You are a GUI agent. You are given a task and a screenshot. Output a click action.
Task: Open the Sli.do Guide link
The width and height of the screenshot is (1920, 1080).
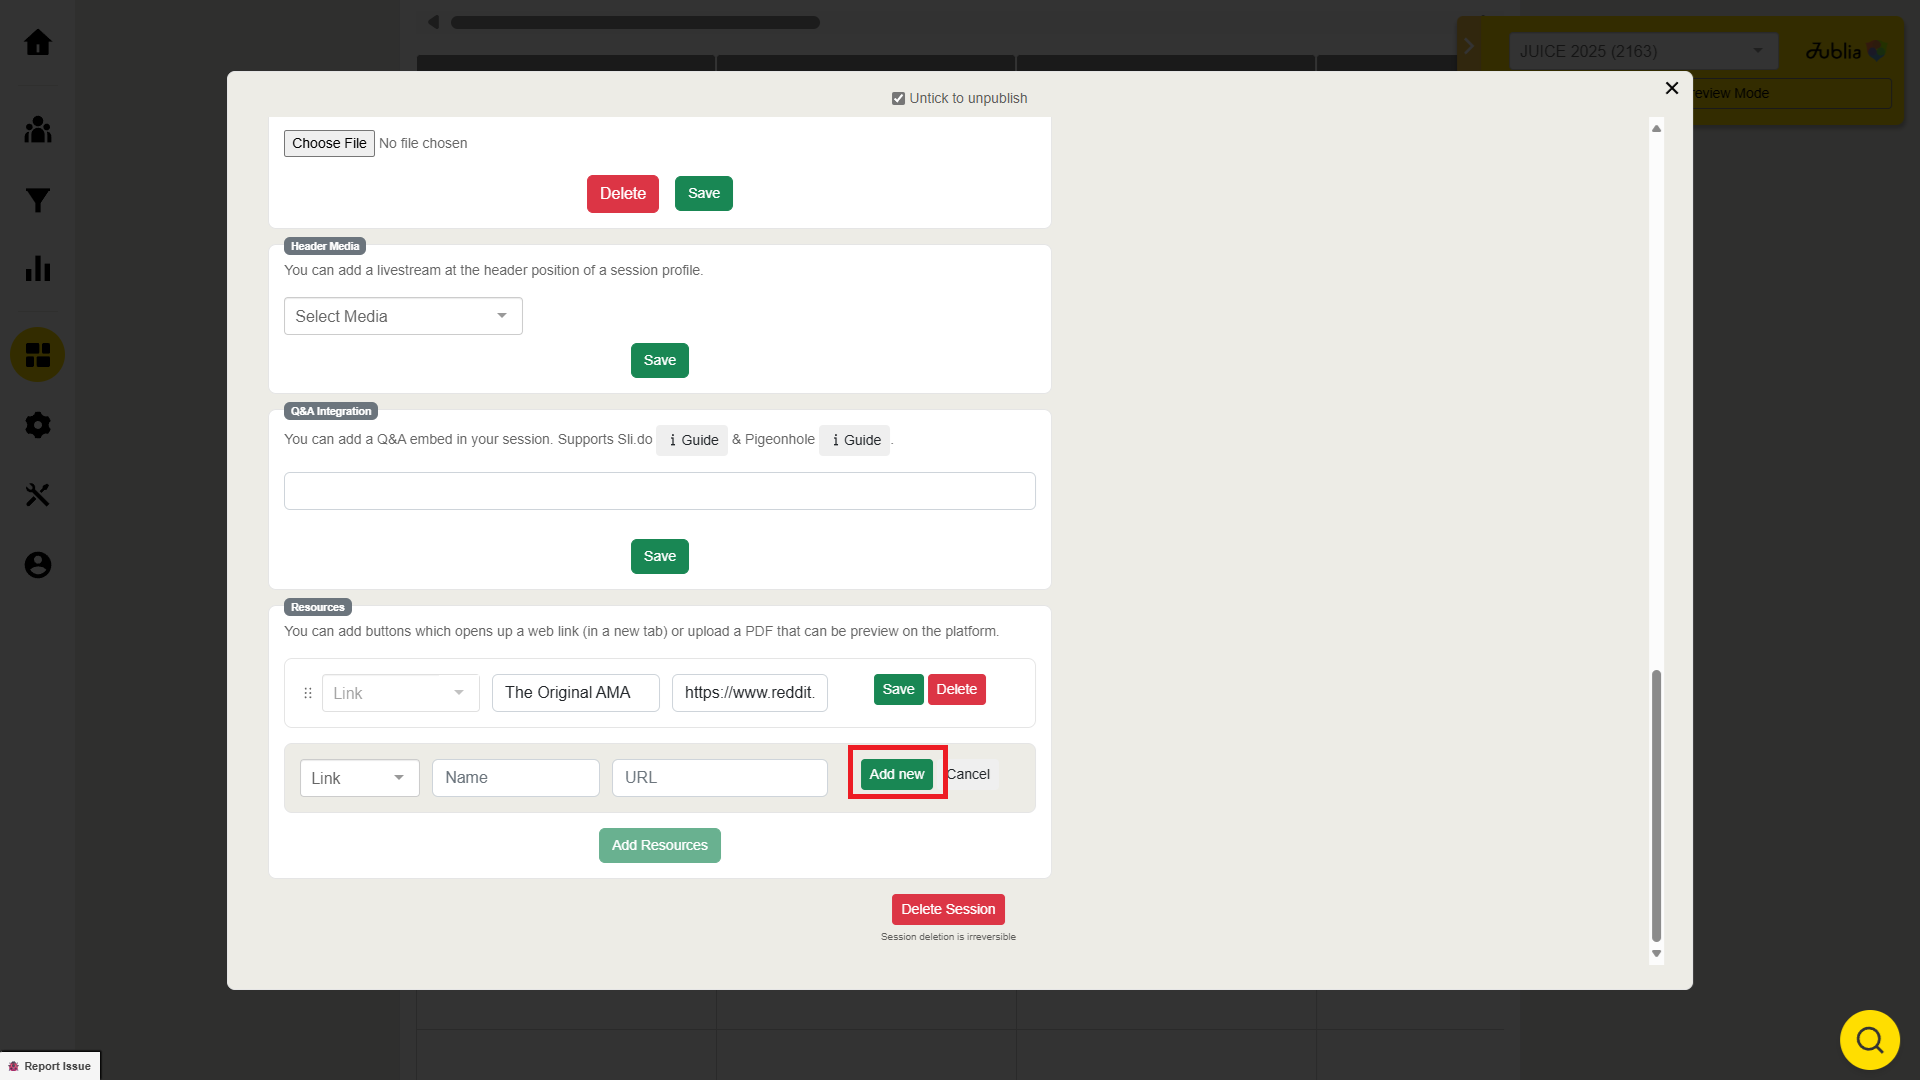pos(692,440)
